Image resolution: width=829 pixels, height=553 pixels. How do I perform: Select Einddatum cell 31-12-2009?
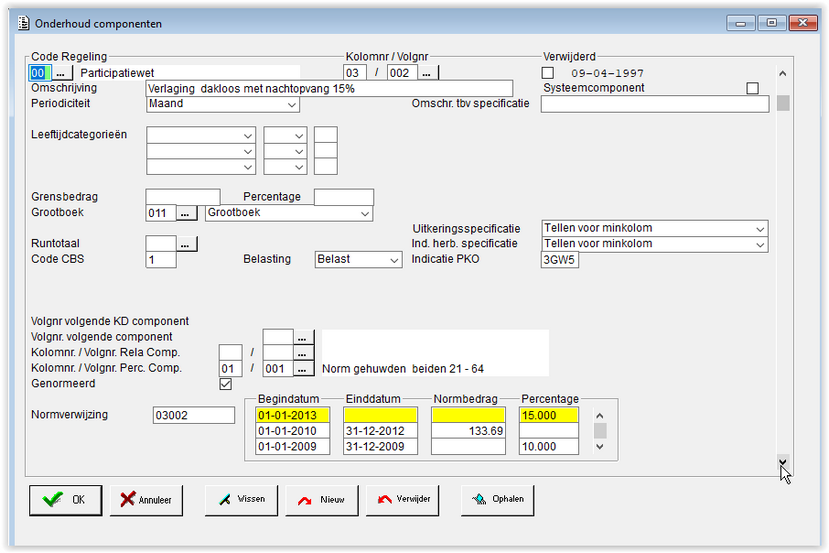click(380, 447)
